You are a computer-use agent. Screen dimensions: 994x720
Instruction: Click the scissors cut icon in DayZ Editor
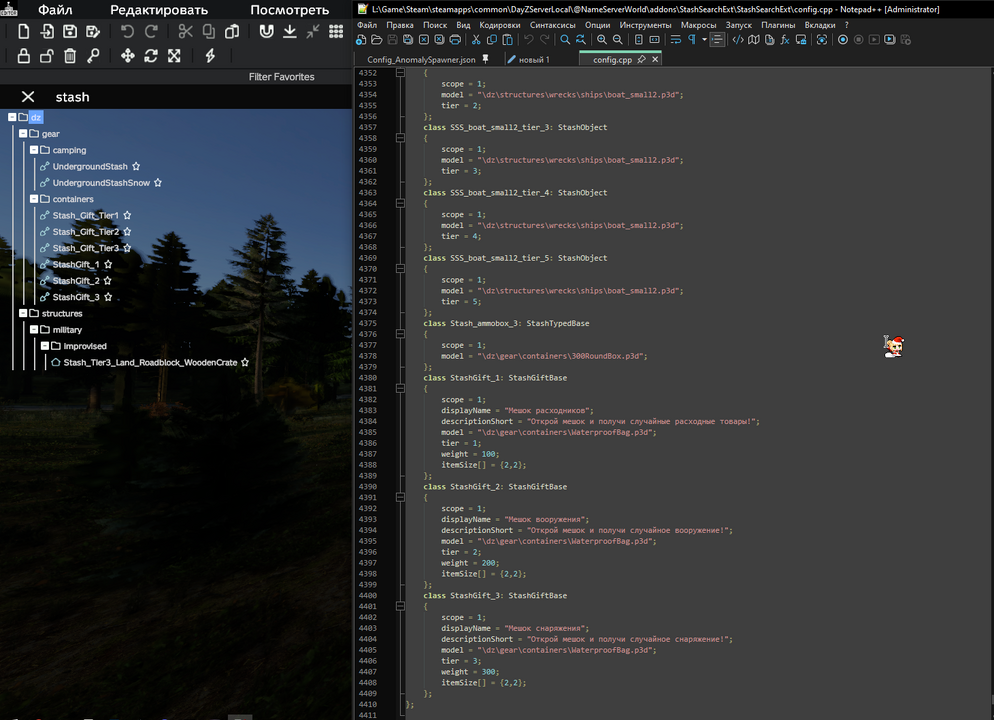185,32
